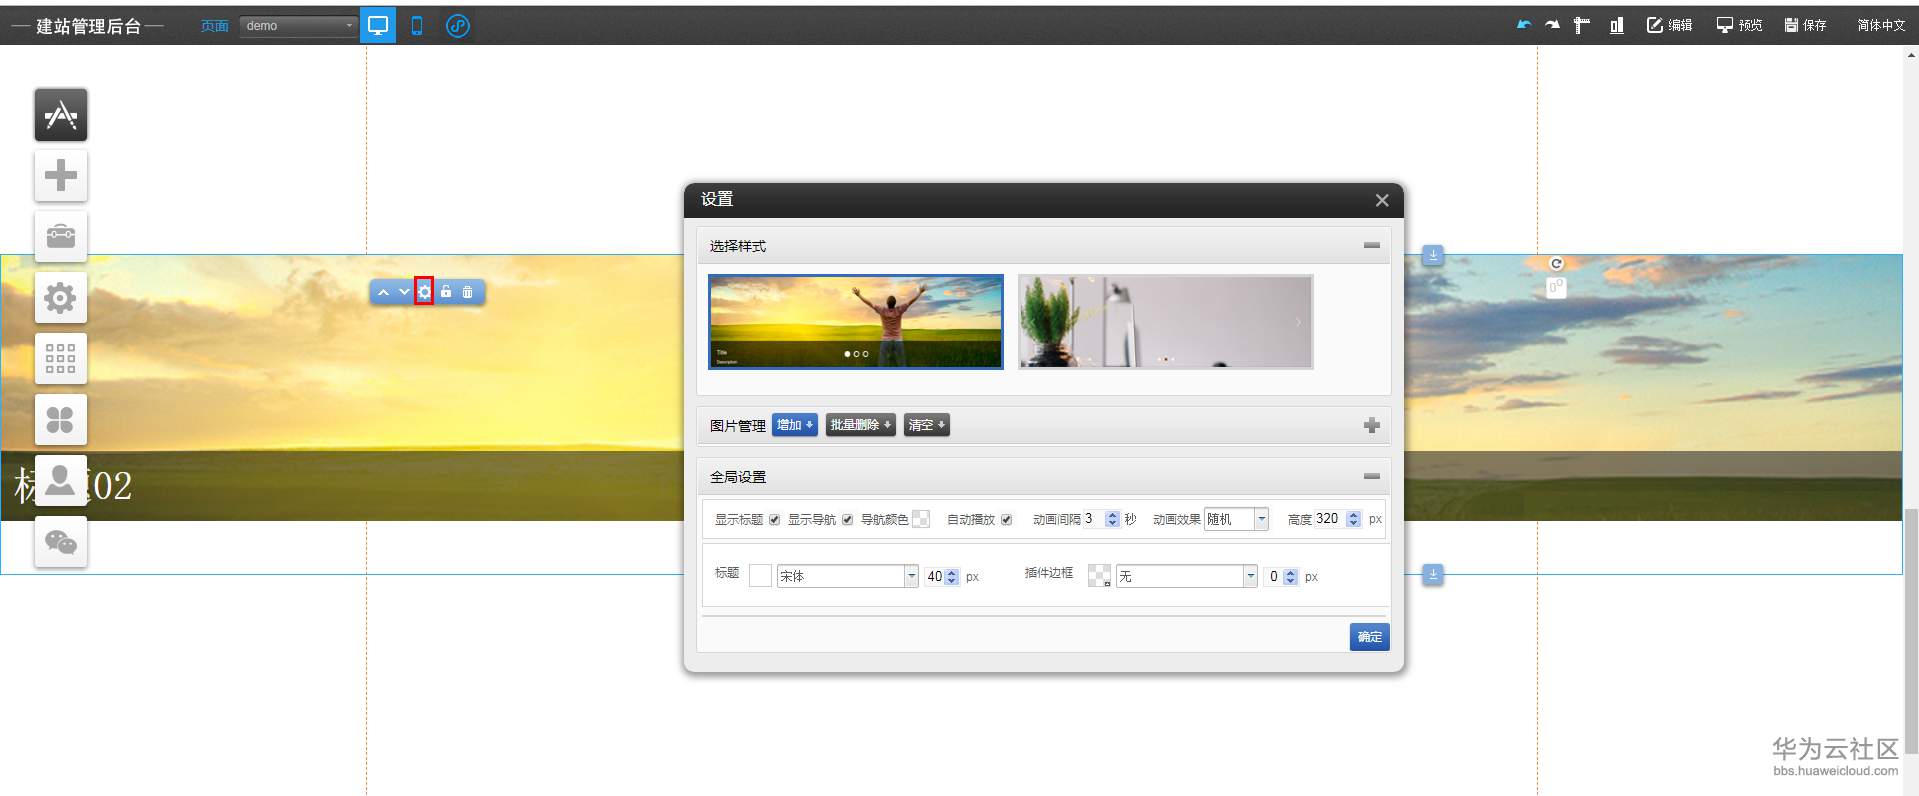Click the border width 0 stepper

[1290, 577]
